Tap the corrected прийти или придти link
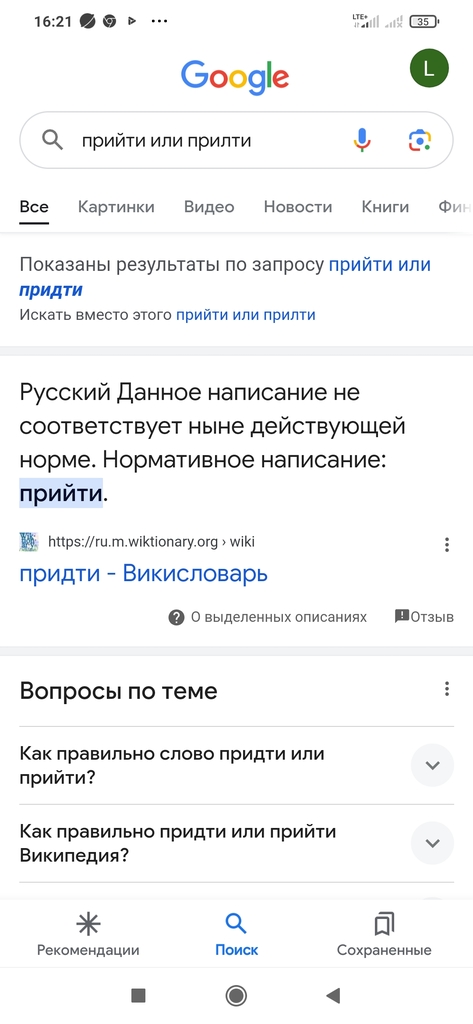This screenshot has height=1024, width=473. (x=225, y=277)
